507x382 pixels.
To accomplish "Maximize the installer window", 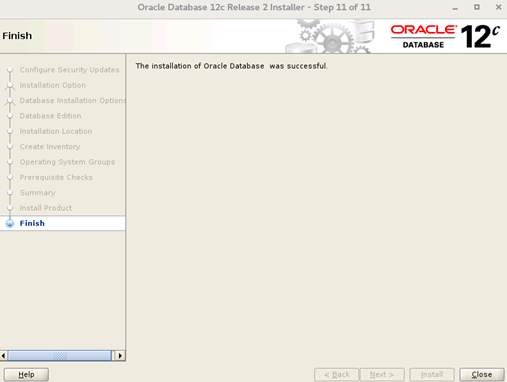I will [x=477, y=7].
